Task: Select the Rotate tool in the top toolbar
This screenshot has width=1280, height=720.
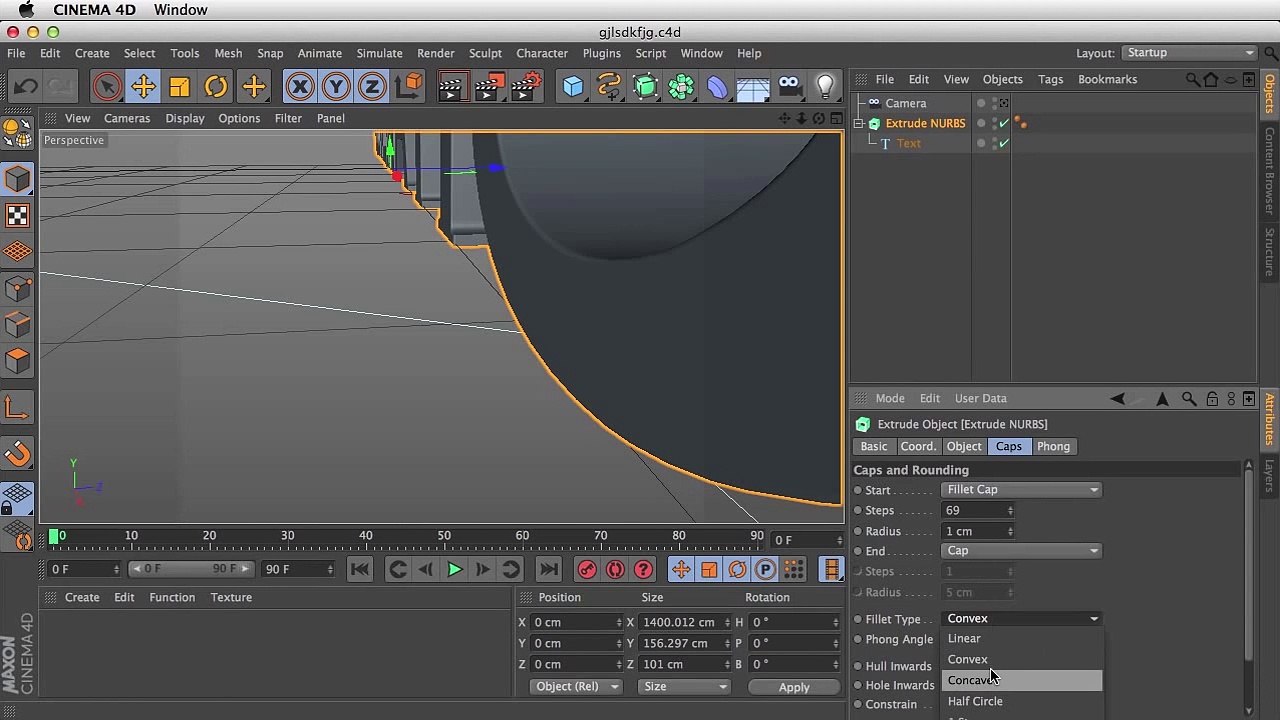Action: 216,87
